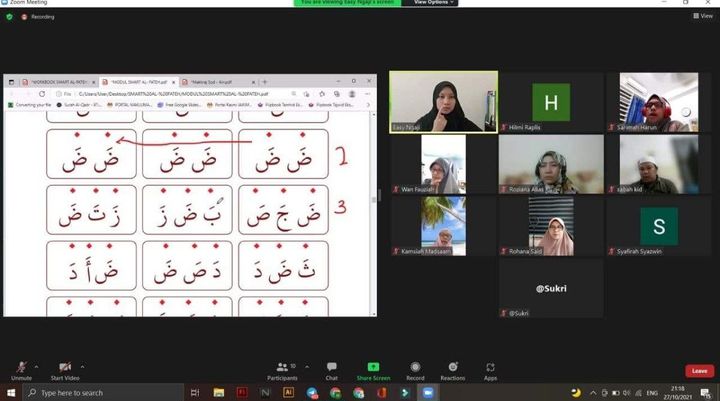Open the Reactions menu

(x=452, y=369)
